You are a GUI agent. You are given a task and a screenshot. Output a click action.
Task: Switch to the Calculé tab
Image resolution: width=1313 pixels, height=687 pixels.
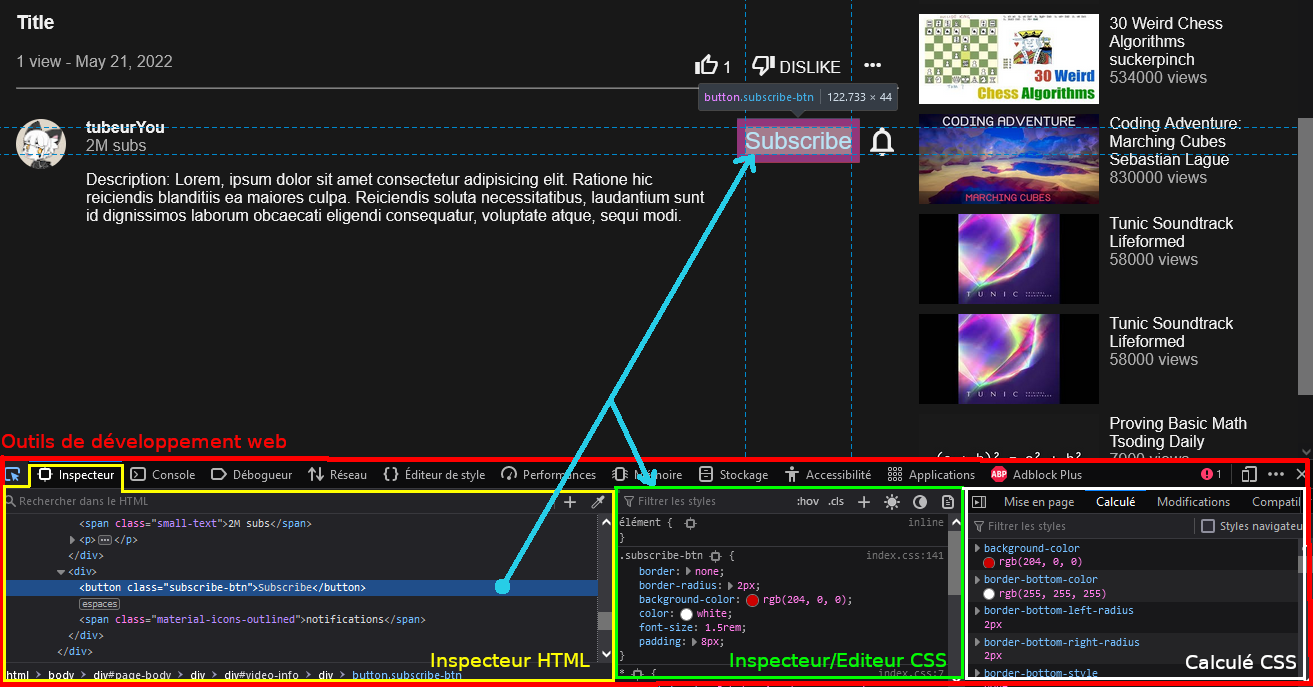(x=1115, y=501)
